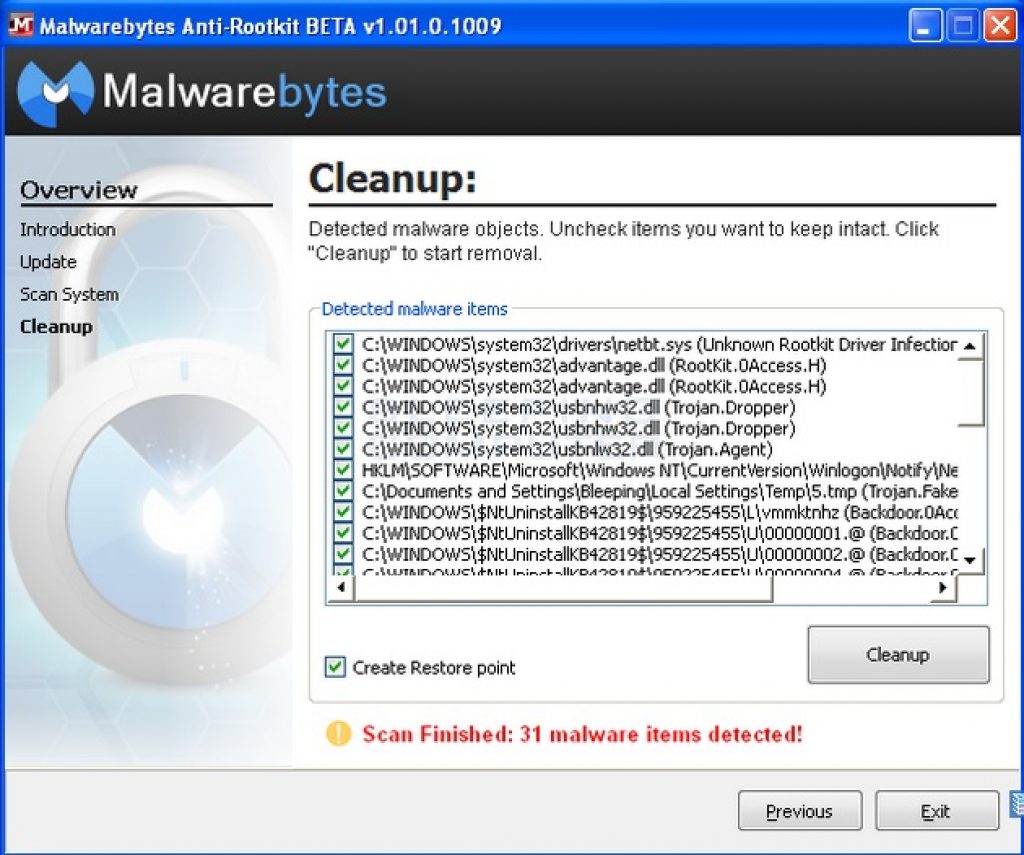This screenshot has width=1024, height=855.
Task: Uncheck the netbt.sys rootkit driver item
Action: 343,344
